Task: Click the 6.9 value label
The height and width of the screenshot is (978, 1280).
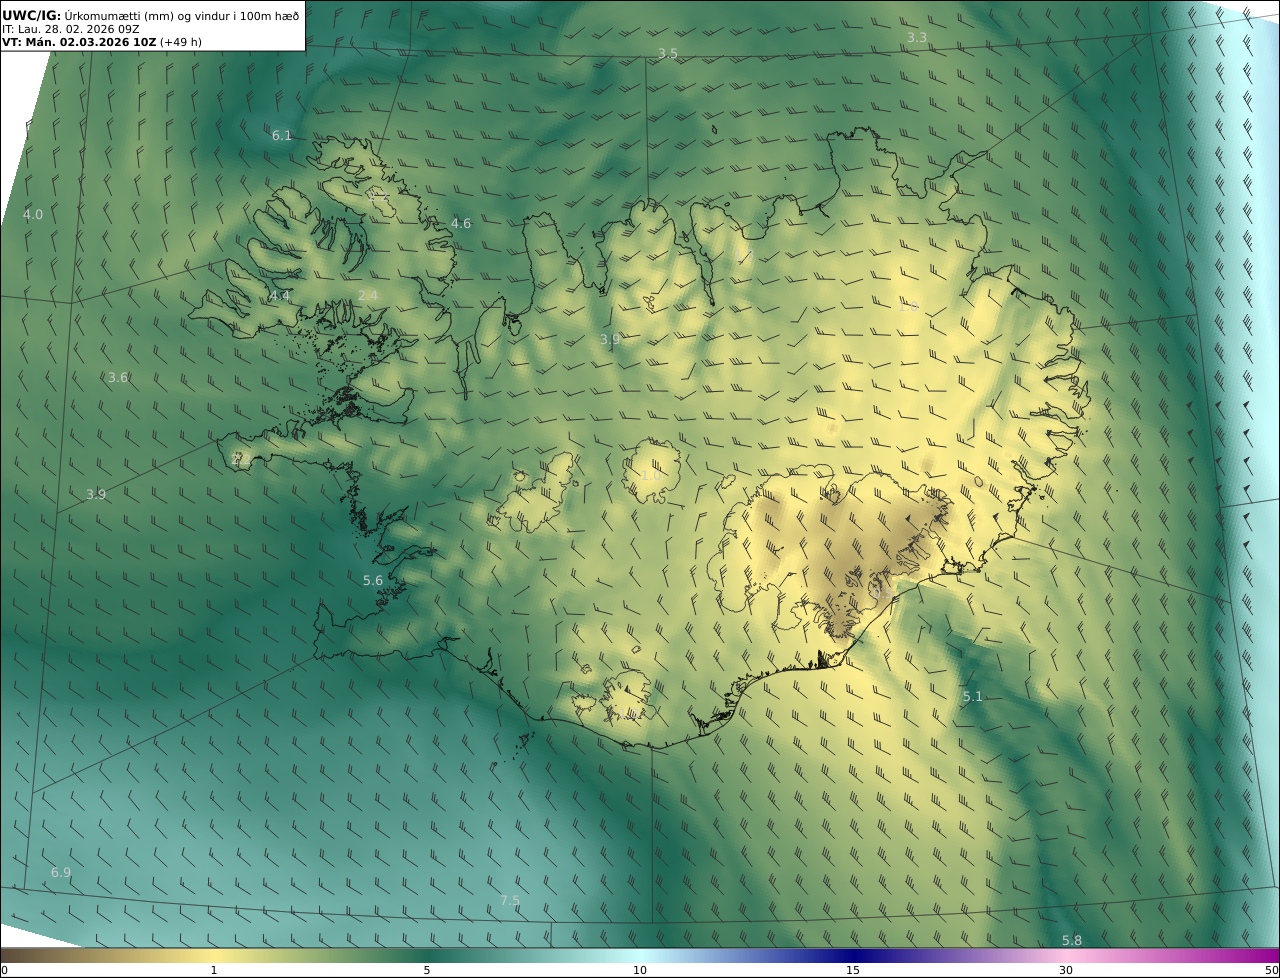Action: 61,873
